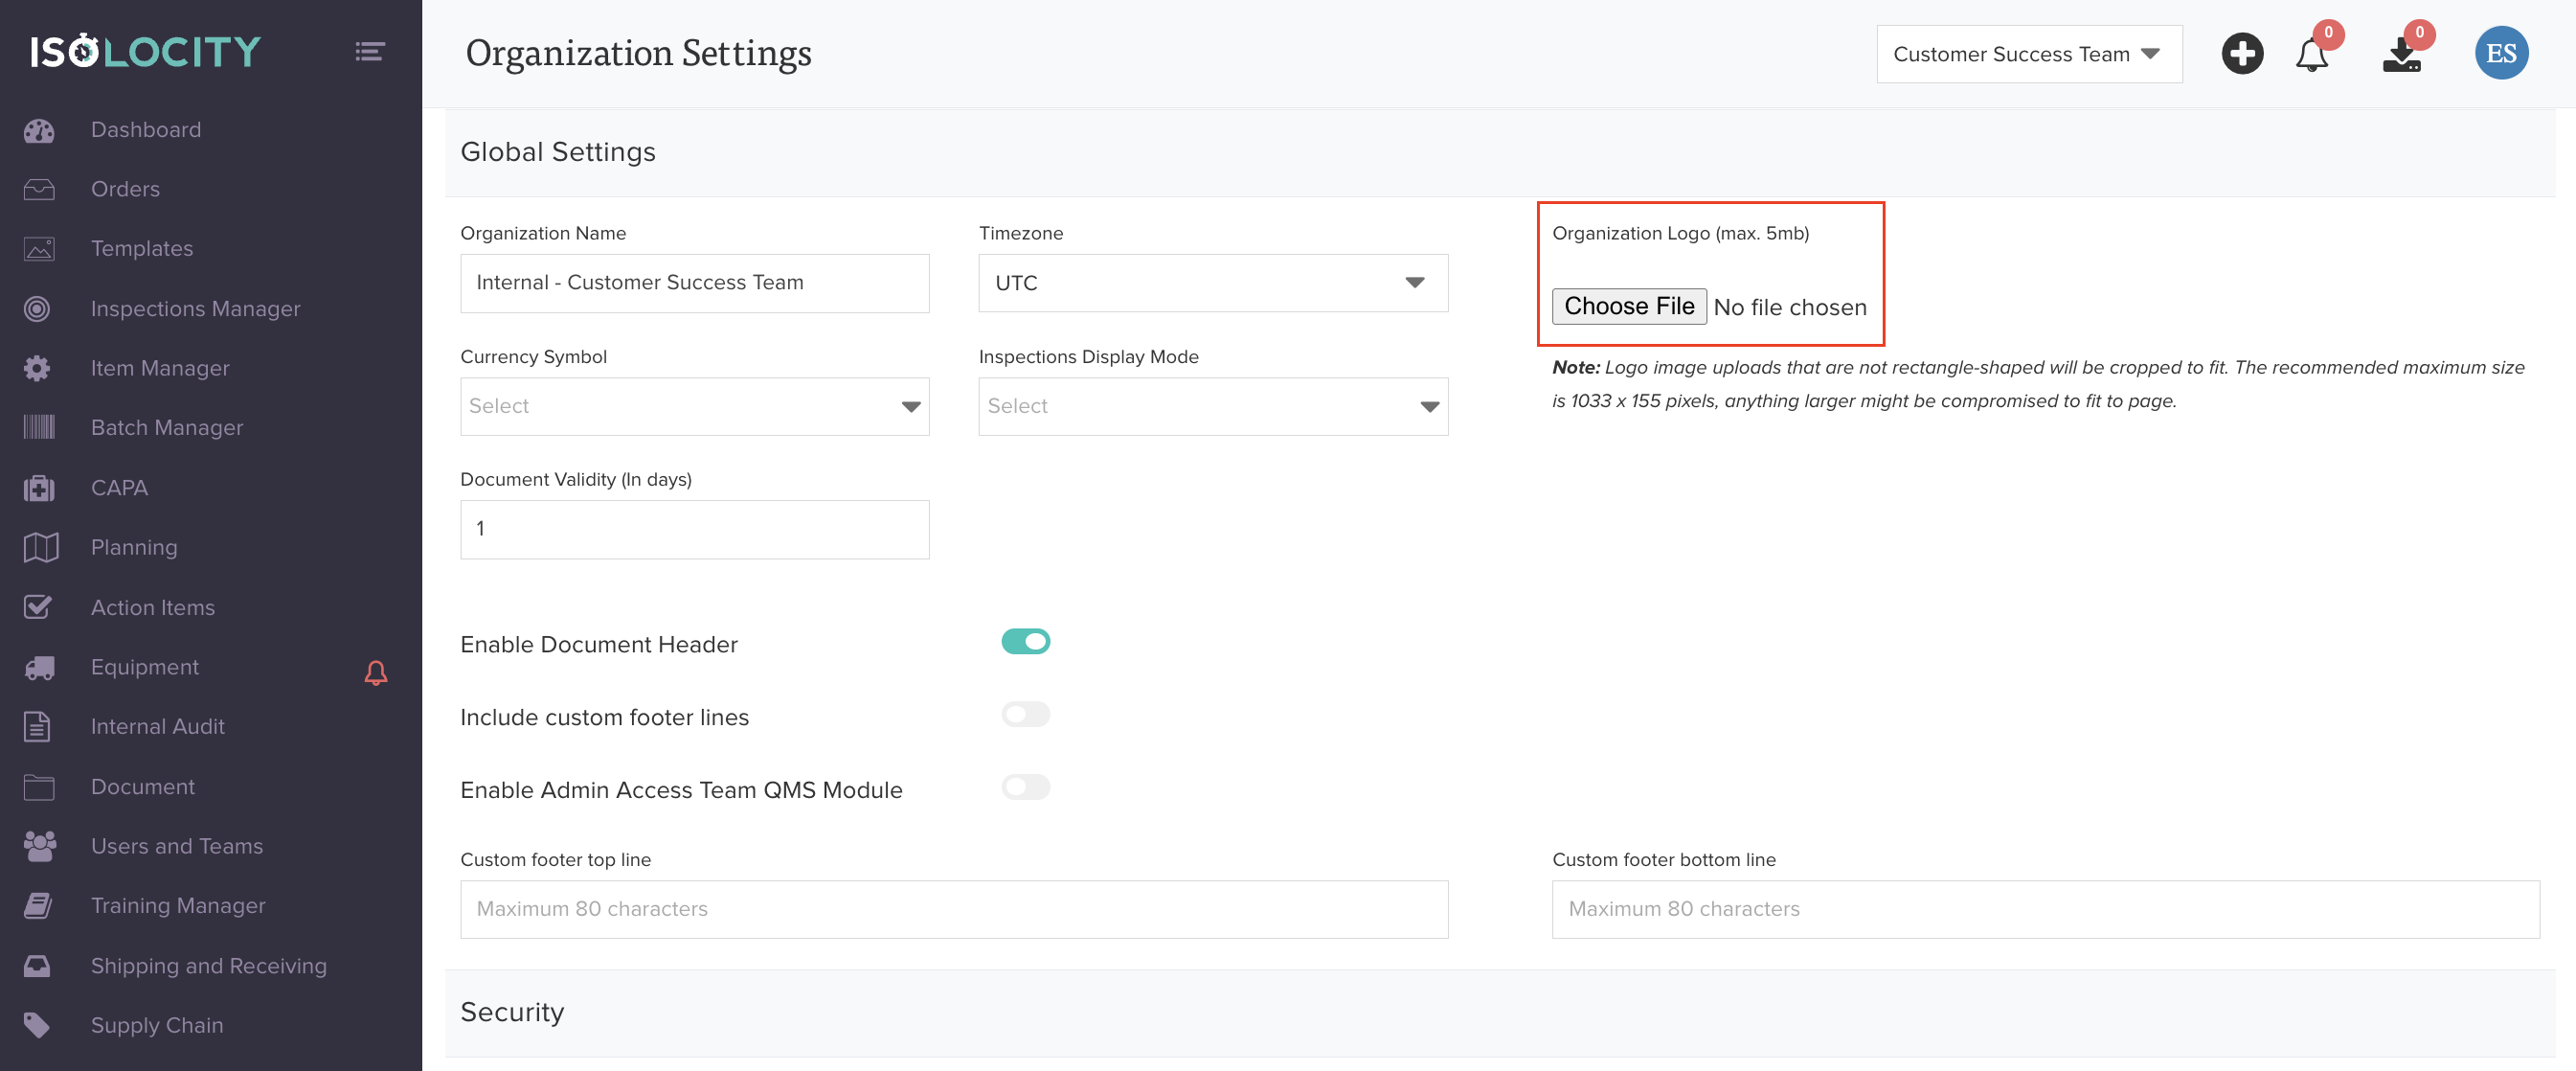Open the downloads tray icon in the header

click(x=2401, y=55)
